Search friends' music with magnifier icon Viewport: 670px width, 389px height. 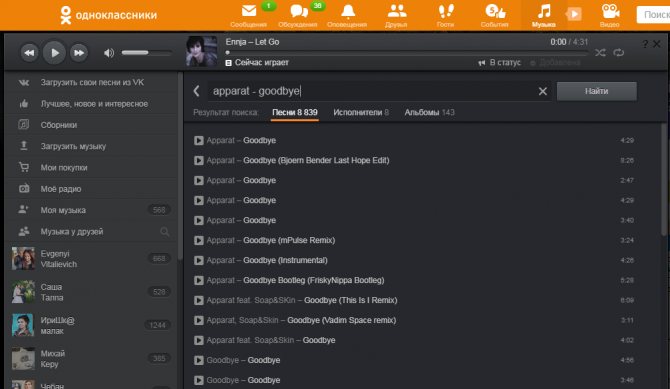[x=165, y=232]
